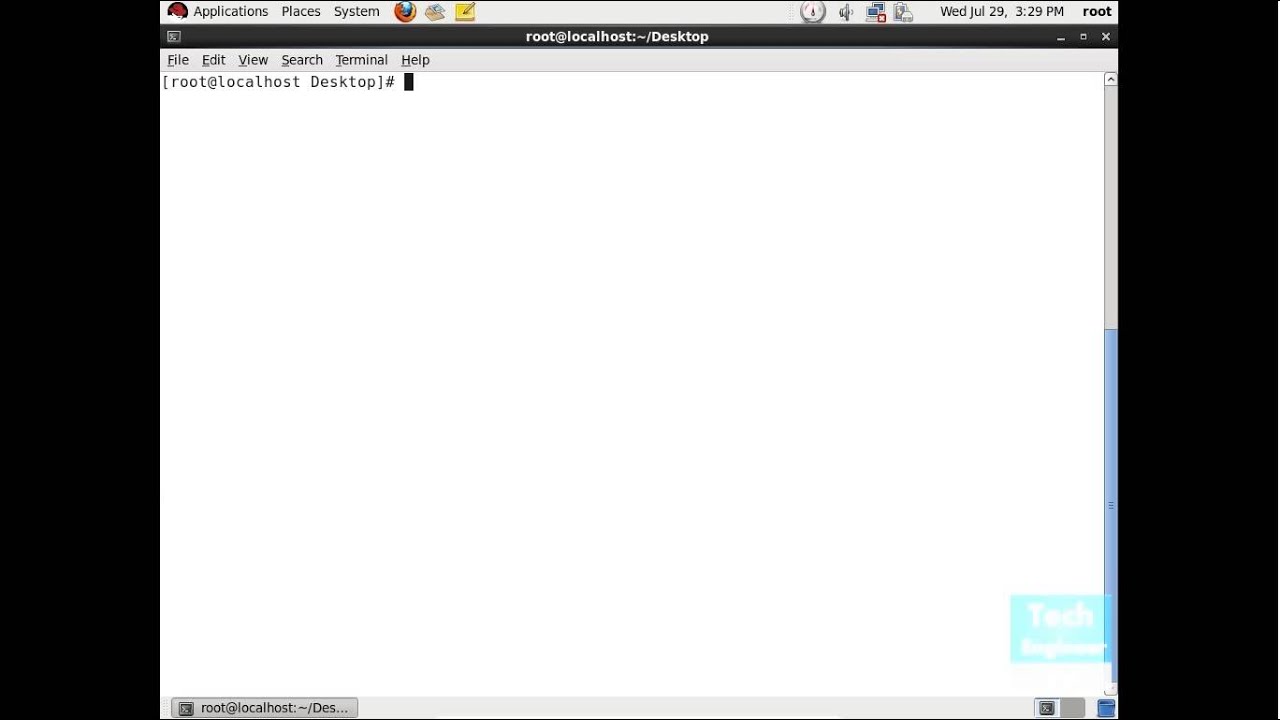Screen dimensions: 1280x720
Task: Click the terminal scrollbar down arrow
Action: coord(1111,690)
